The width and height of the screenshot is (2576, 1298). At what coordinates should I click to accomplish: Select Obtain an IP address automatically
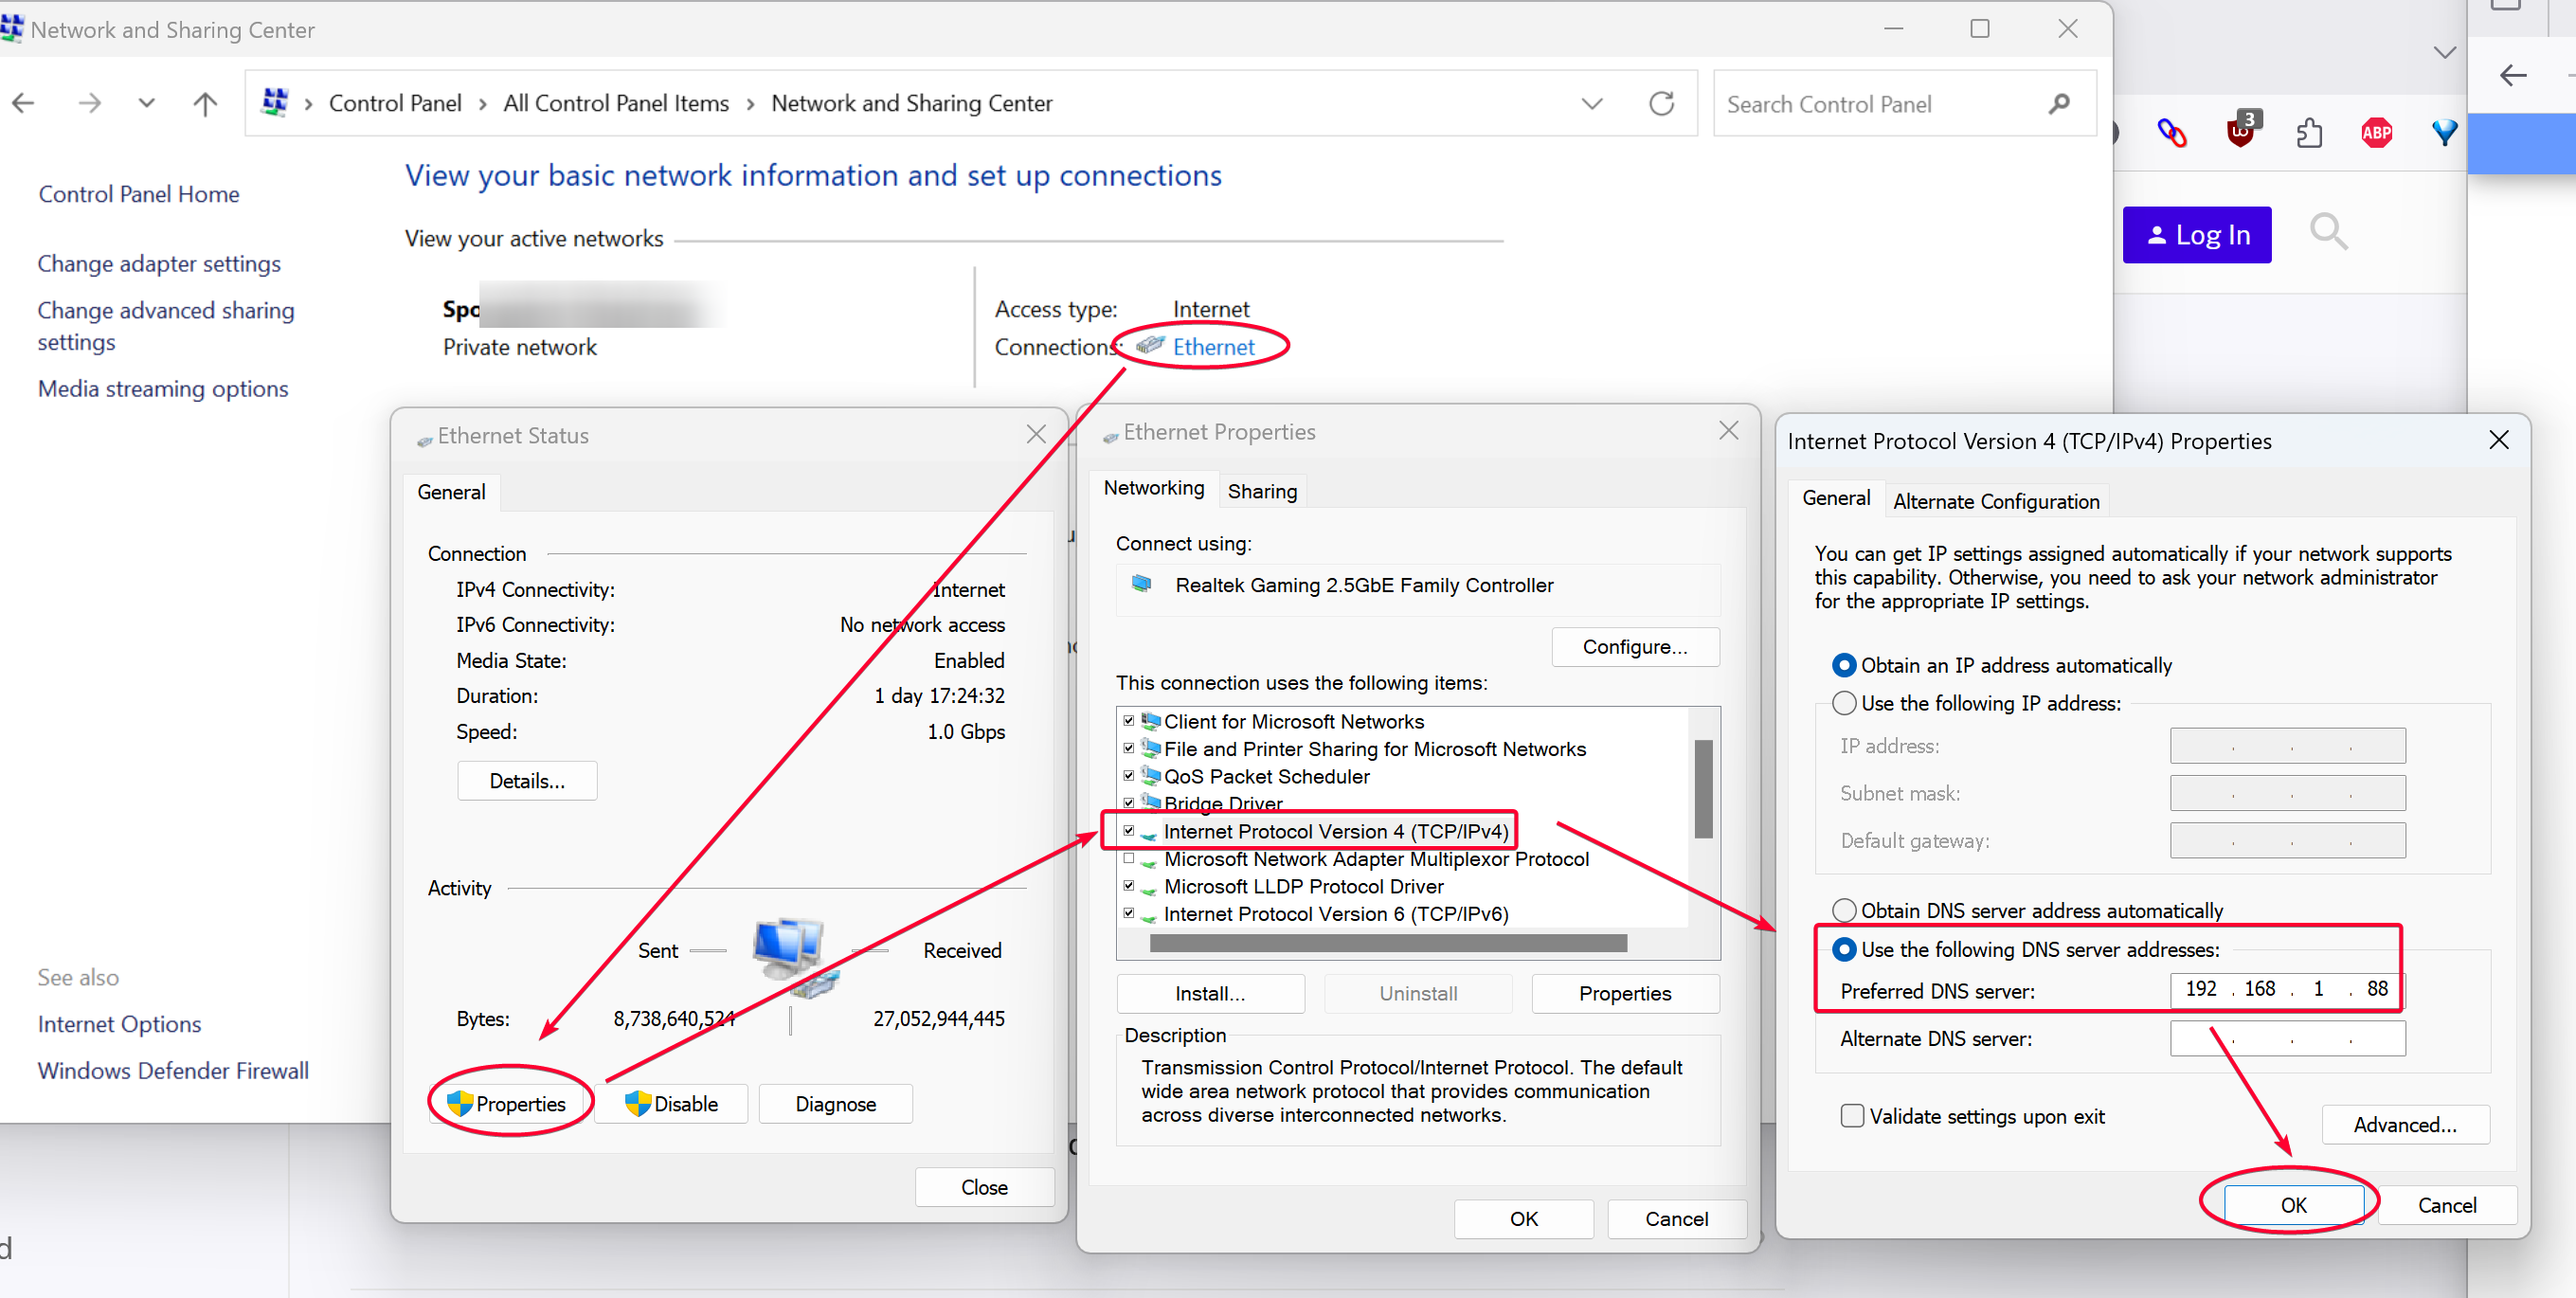click(1844, 665)
